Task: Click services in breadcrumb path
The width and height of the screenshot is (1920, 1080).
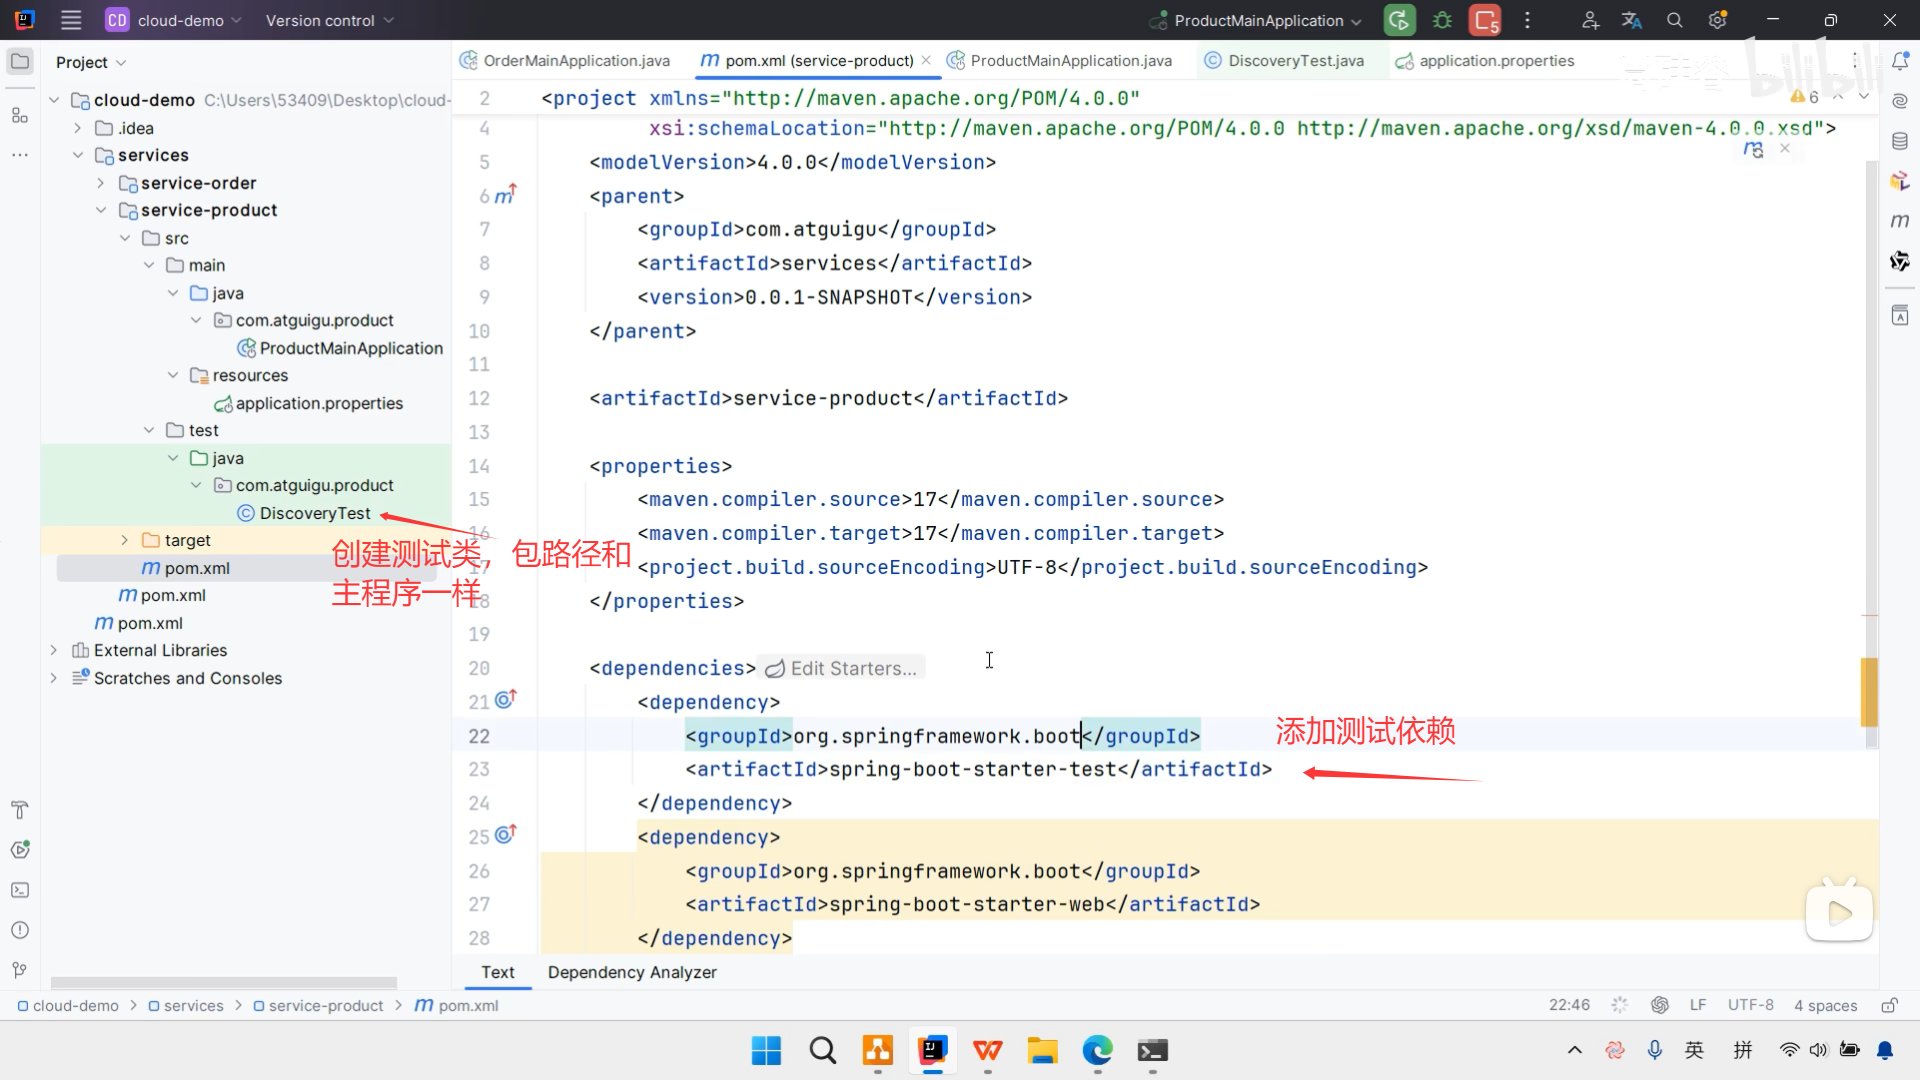Action: (193, 1006)
